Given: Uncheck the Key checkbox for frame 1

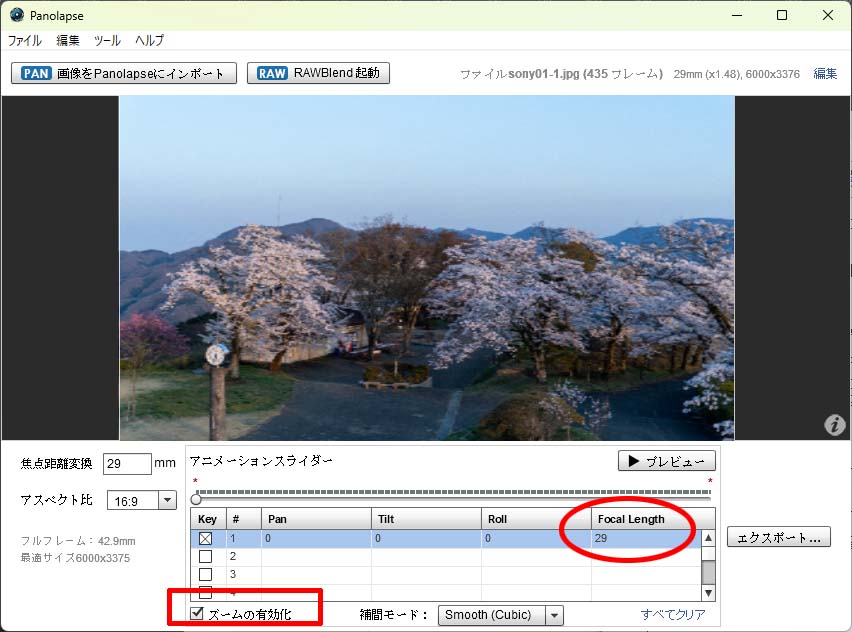Looking at the screenshot, I should click(206, 538).
